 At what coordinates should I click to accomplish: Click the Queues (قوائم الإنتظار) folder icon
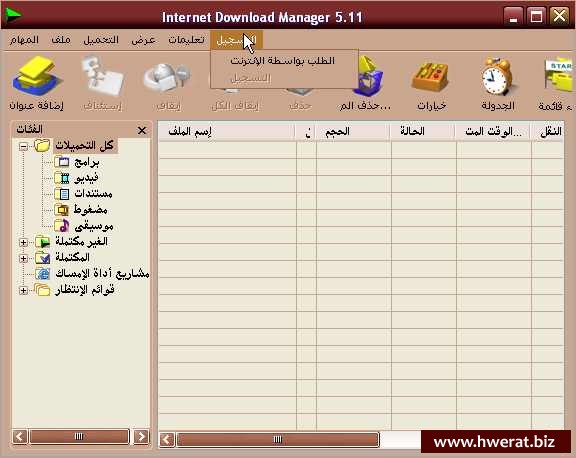click(x=43, y=290)
